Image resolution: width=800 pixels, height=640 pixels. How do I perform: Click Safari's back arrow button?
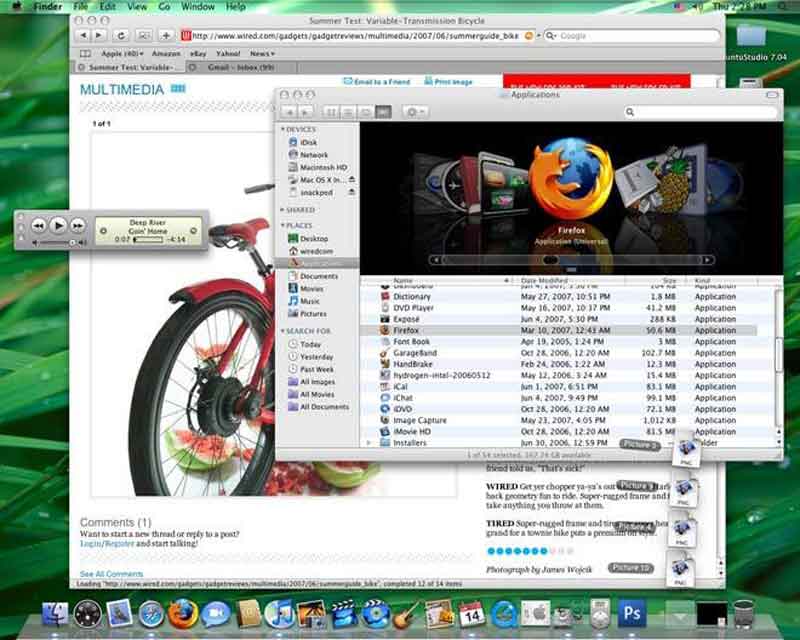tap(83, 36)
